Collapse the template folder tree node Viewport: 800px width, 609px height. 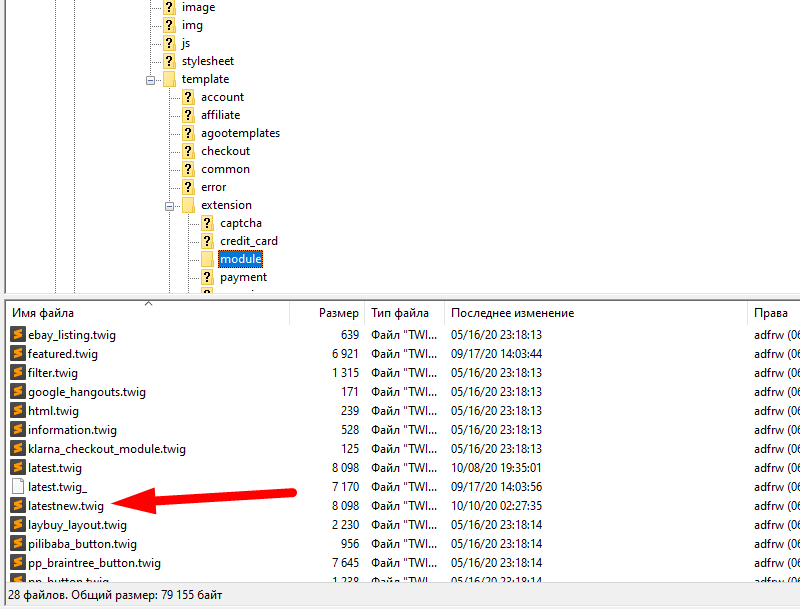point(151,80)
